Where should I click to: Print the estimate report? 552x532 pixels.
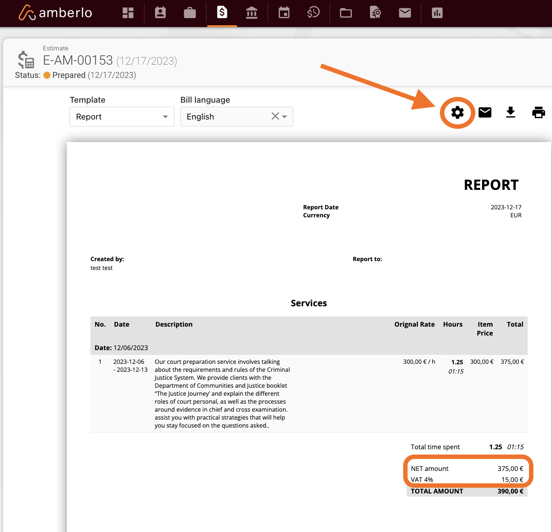pyautogui.click(x=538, y=113)
